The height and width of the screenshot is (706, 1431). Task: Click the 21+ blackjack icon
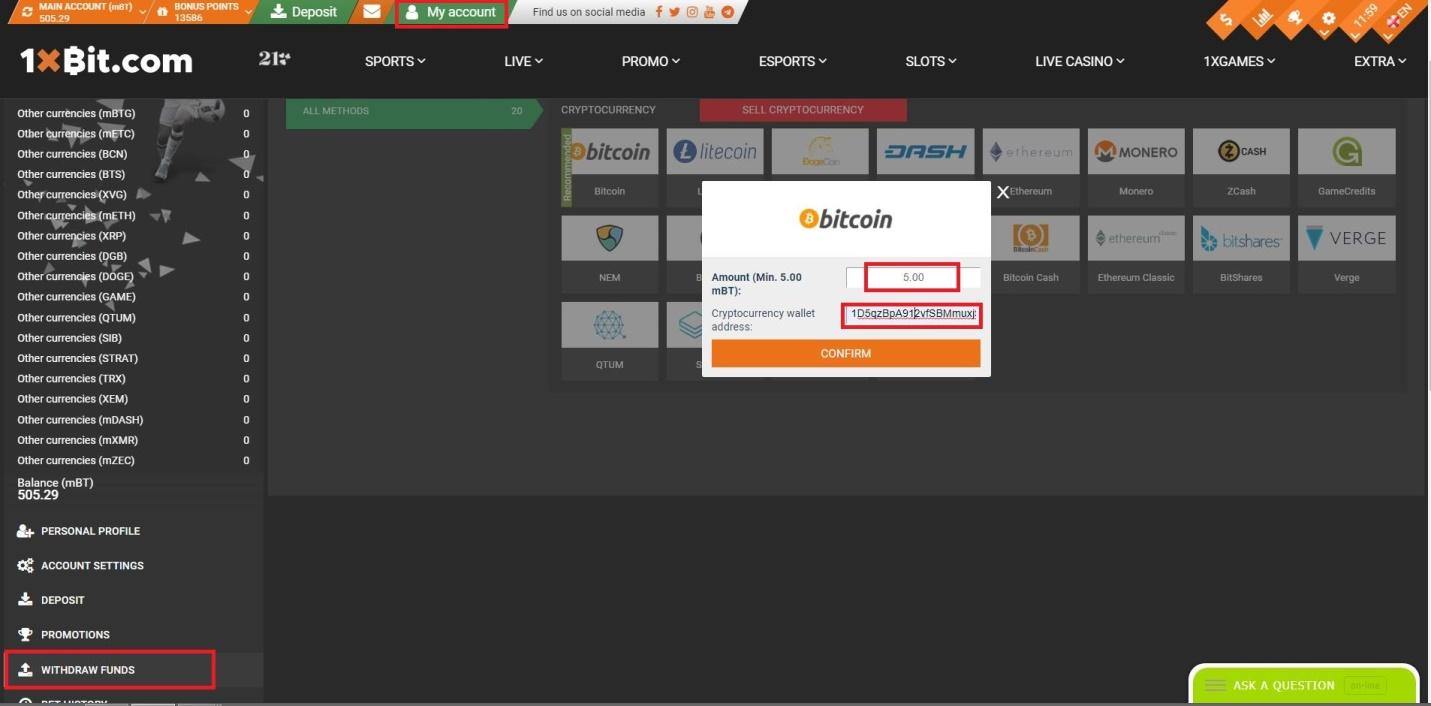tap(273, 60)
